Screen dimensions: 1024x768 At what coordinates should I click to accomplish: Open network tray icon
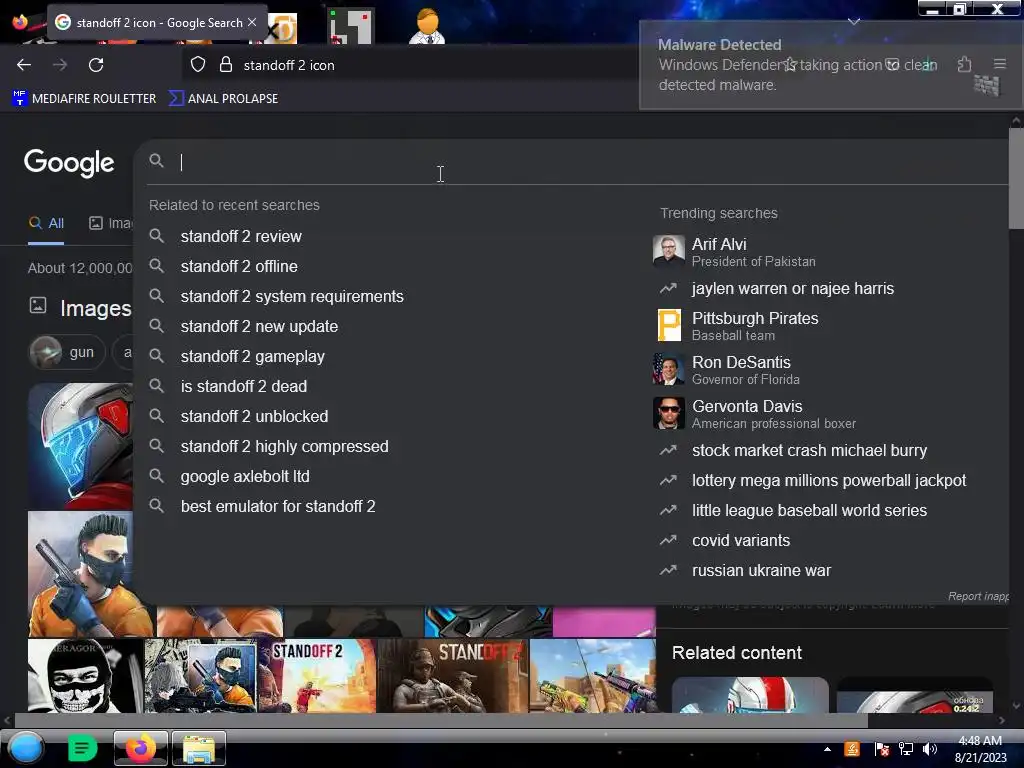point(905,749)
